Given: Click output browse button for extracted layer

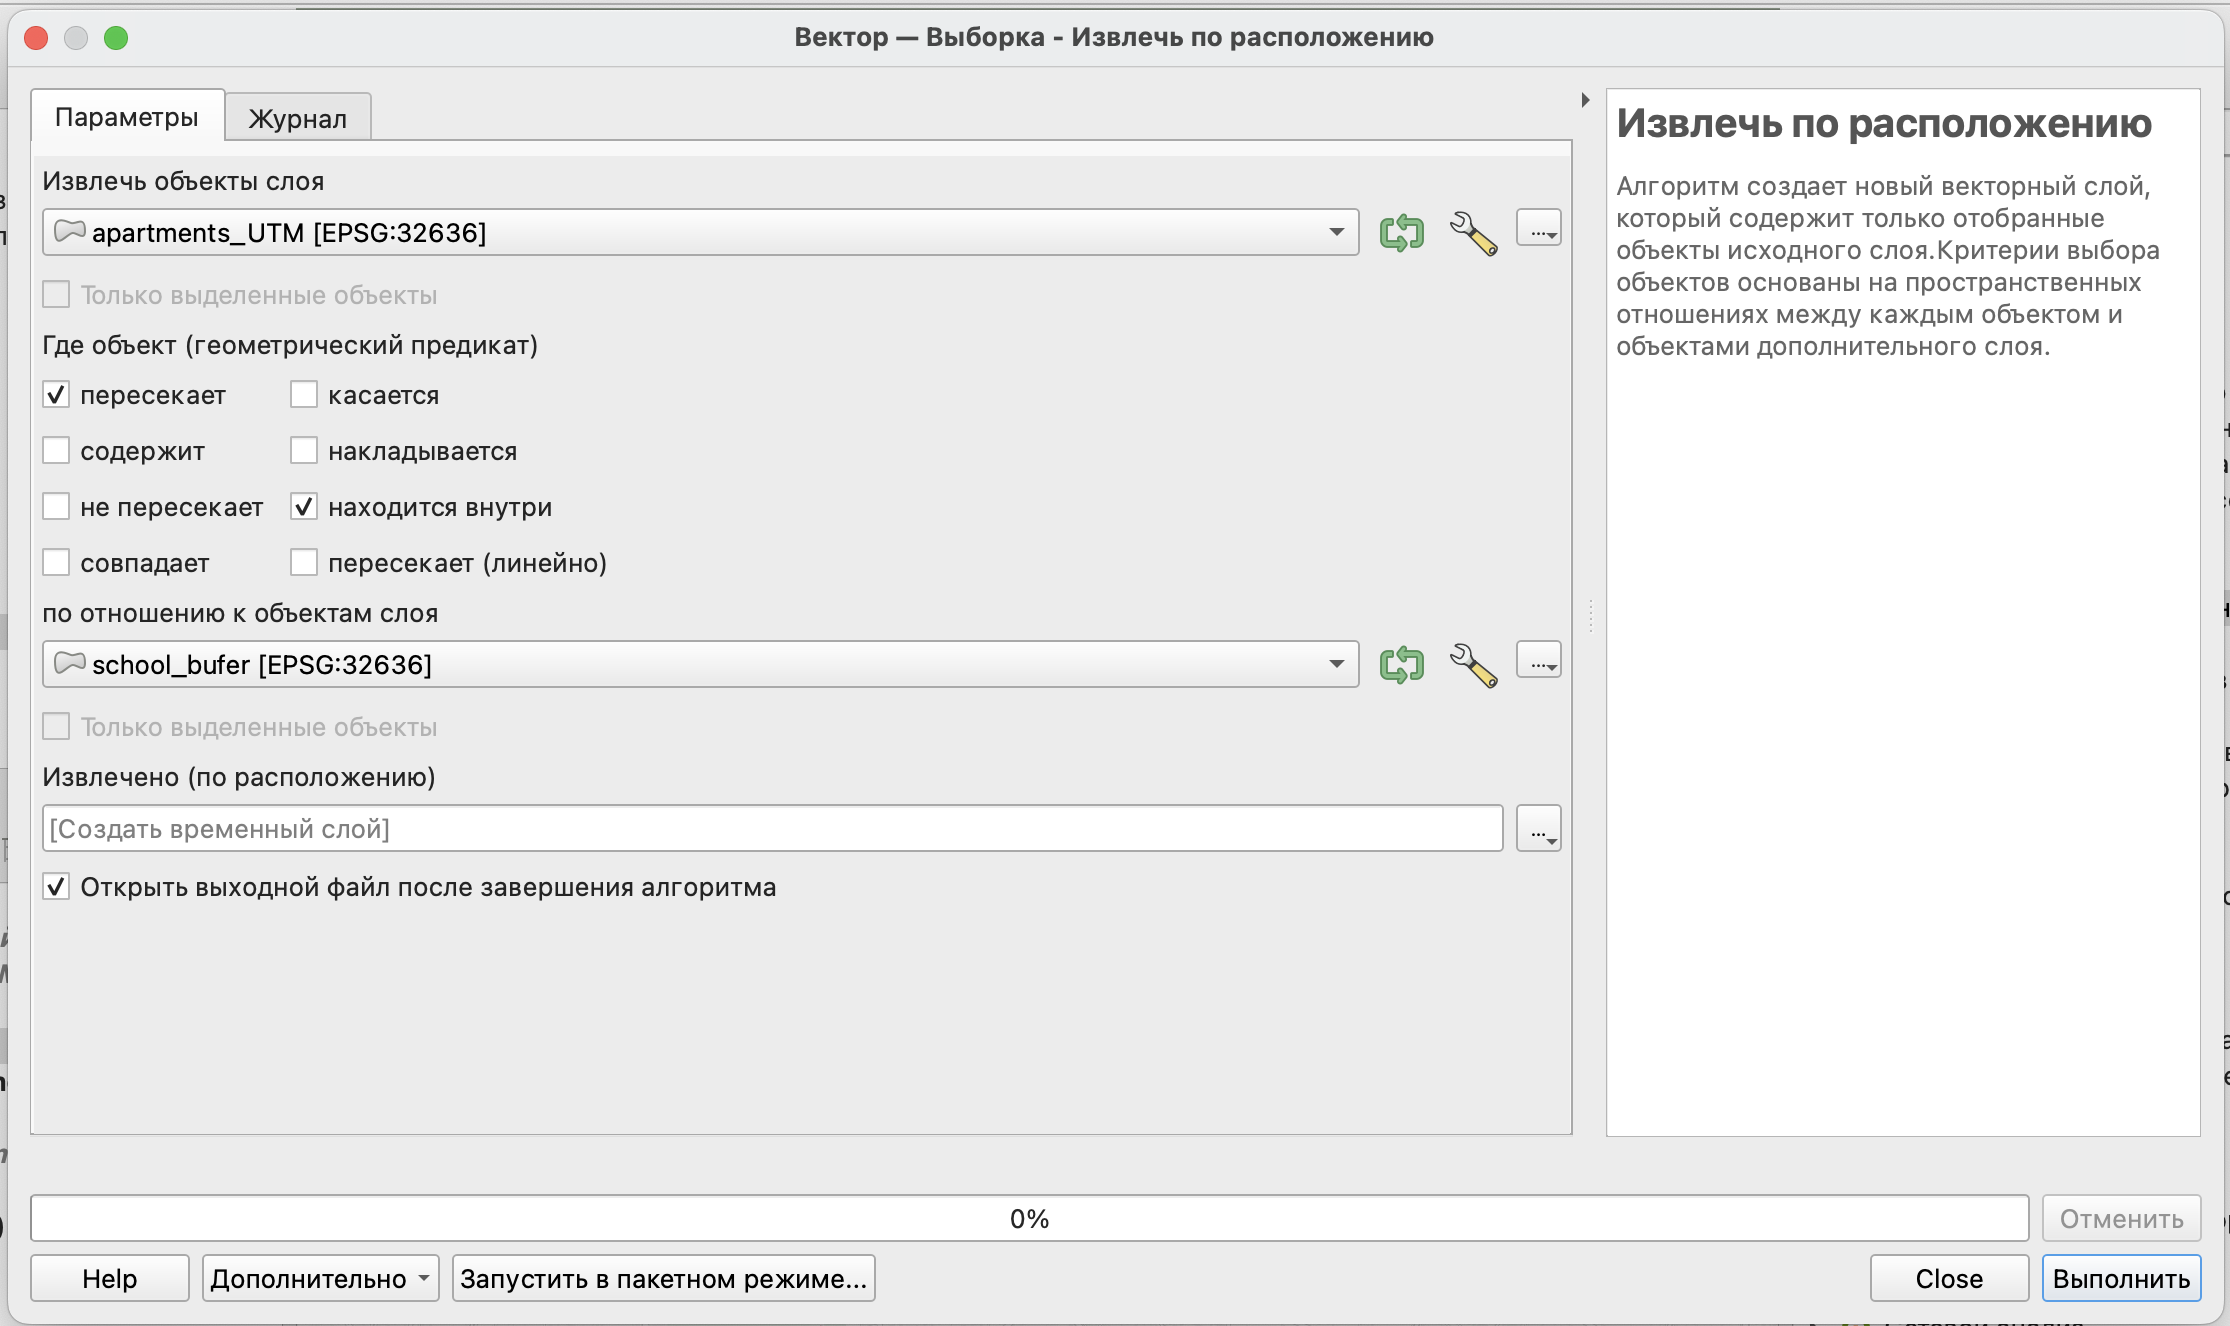Looking at the screenshot, I should pyautogui.click(x=1538, y=829).
